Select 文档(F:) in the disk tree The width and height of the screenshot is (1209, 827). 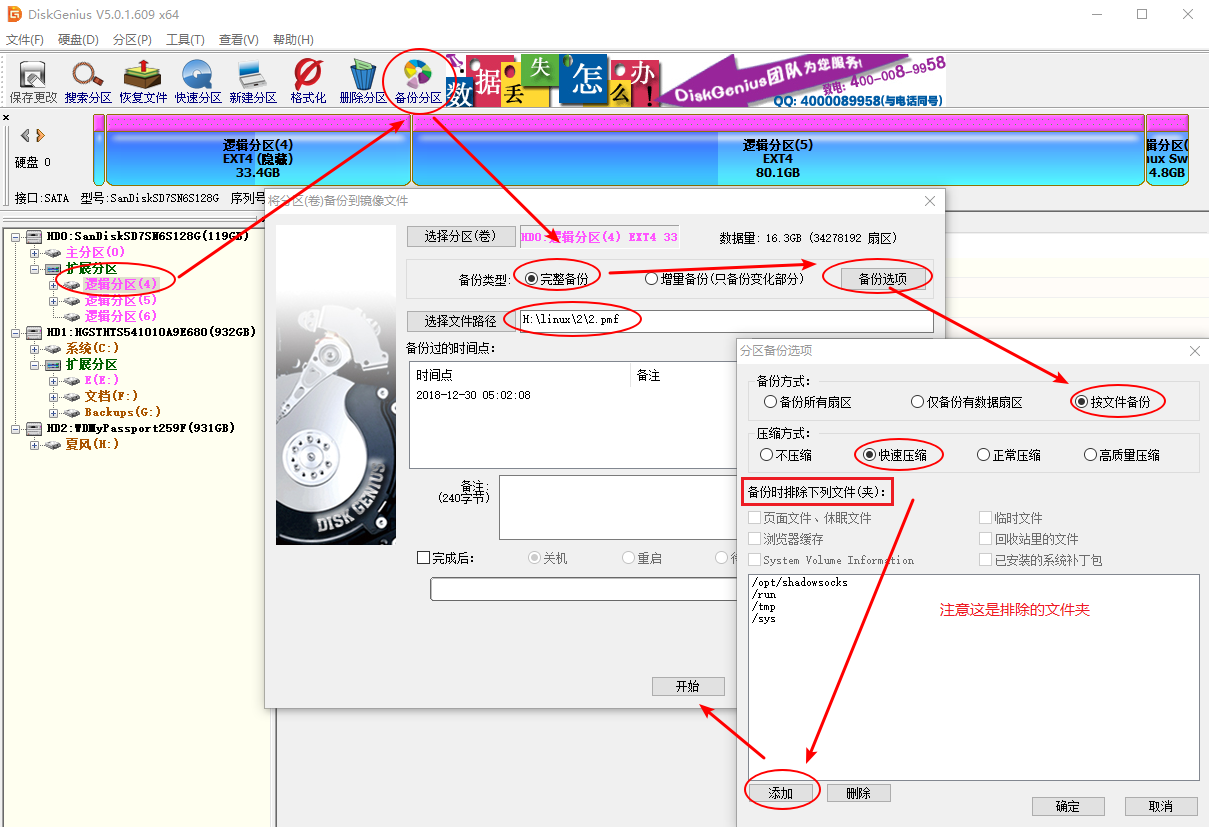pyautogui.click(x=111, y=396)
